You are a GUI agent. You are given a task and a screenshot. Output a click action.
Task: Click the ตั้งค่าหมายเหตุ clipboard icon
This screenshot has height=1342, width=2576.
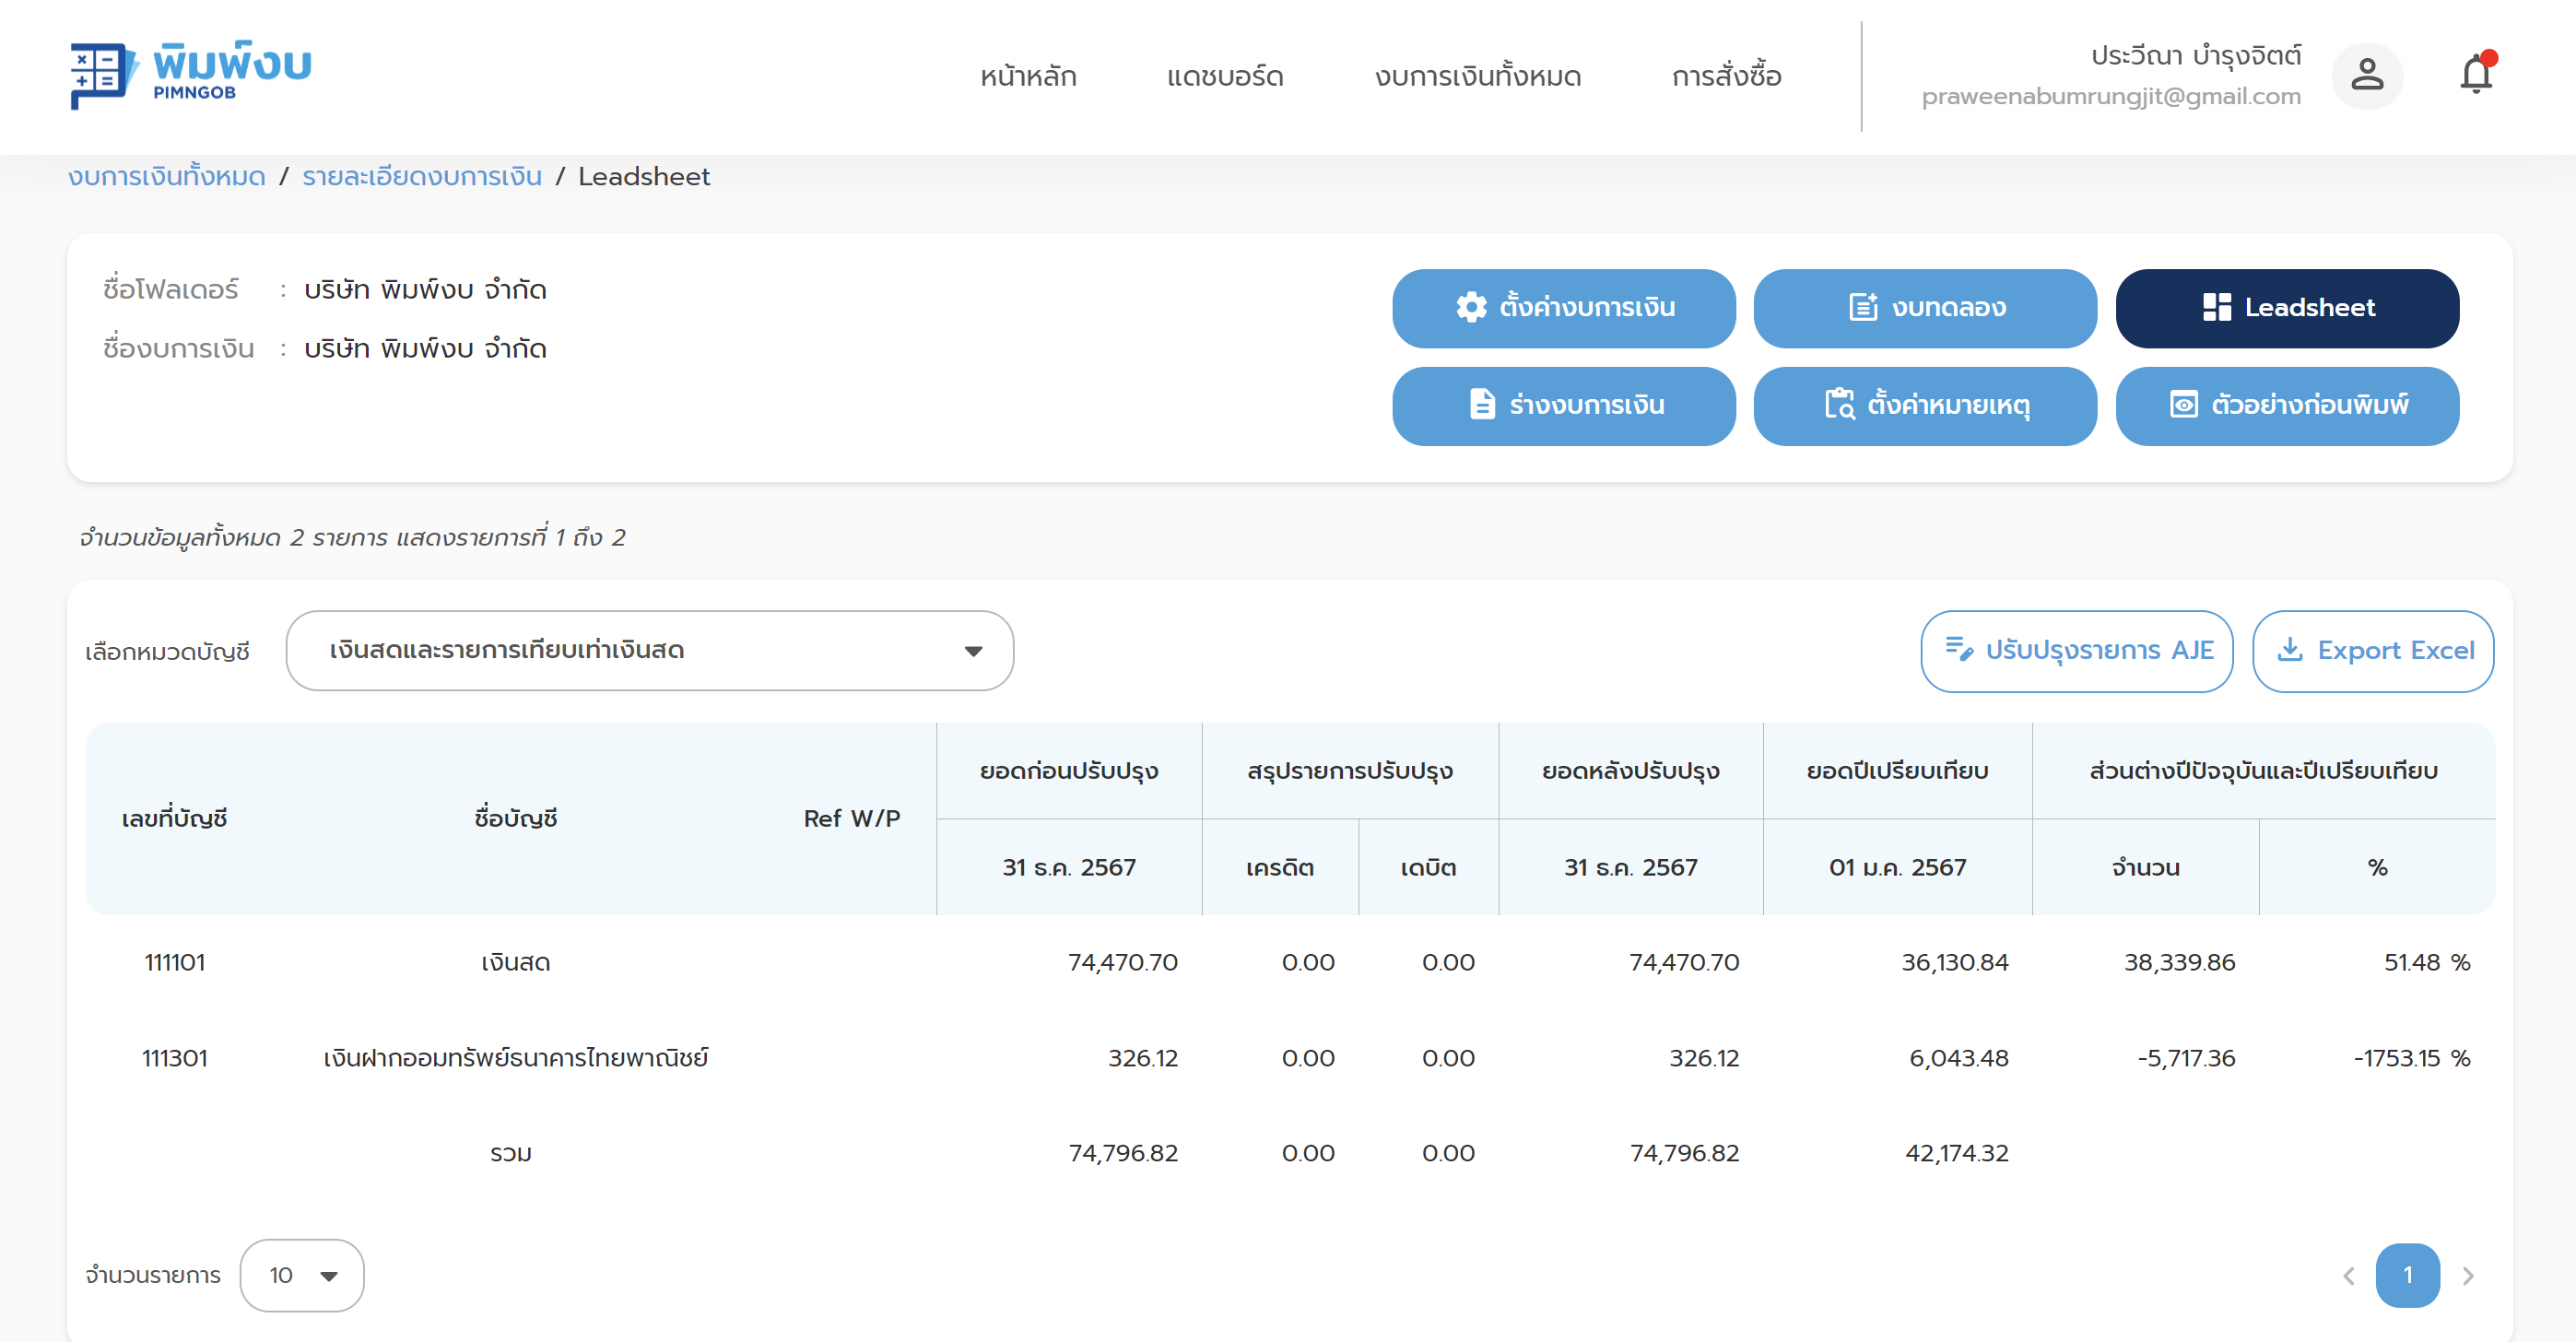1838,405
